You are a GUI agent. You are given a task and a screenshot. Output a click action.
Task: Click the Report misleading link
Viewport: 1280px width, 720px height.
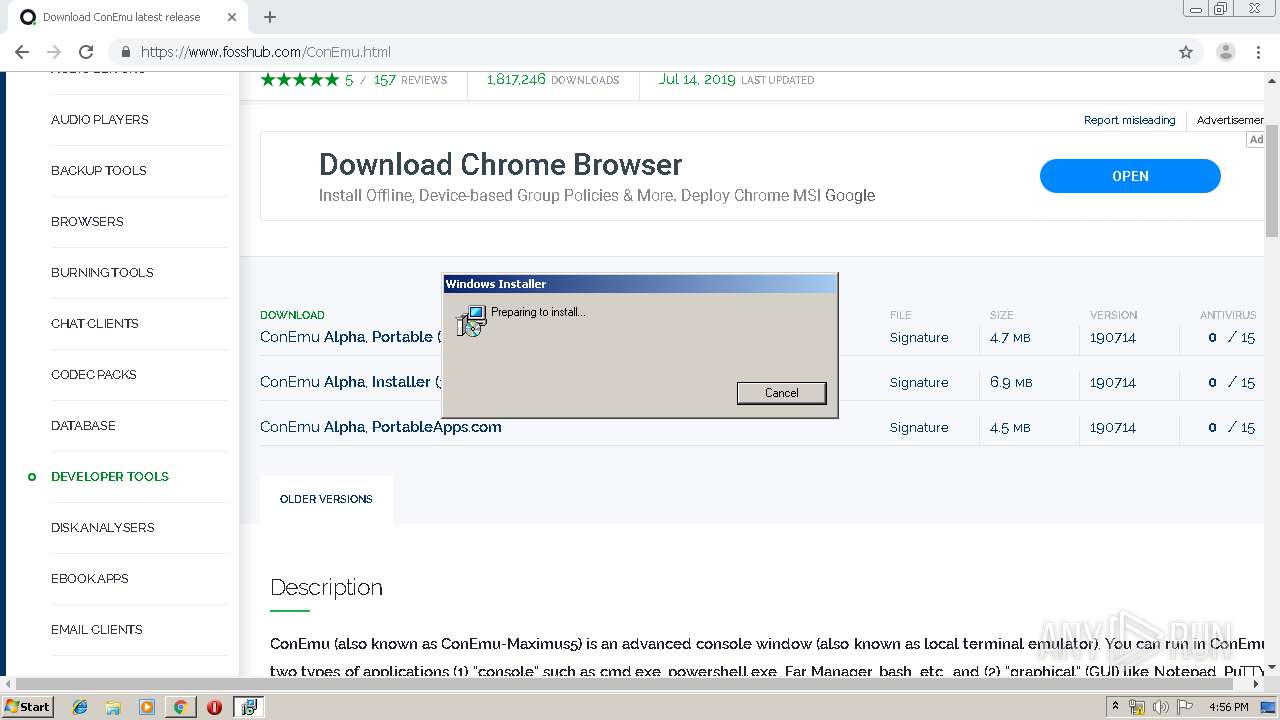[1129, 120]
